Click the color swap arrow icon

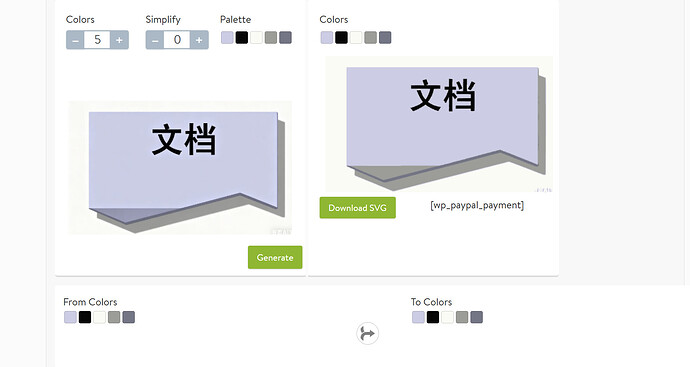[x=367, y=334]
